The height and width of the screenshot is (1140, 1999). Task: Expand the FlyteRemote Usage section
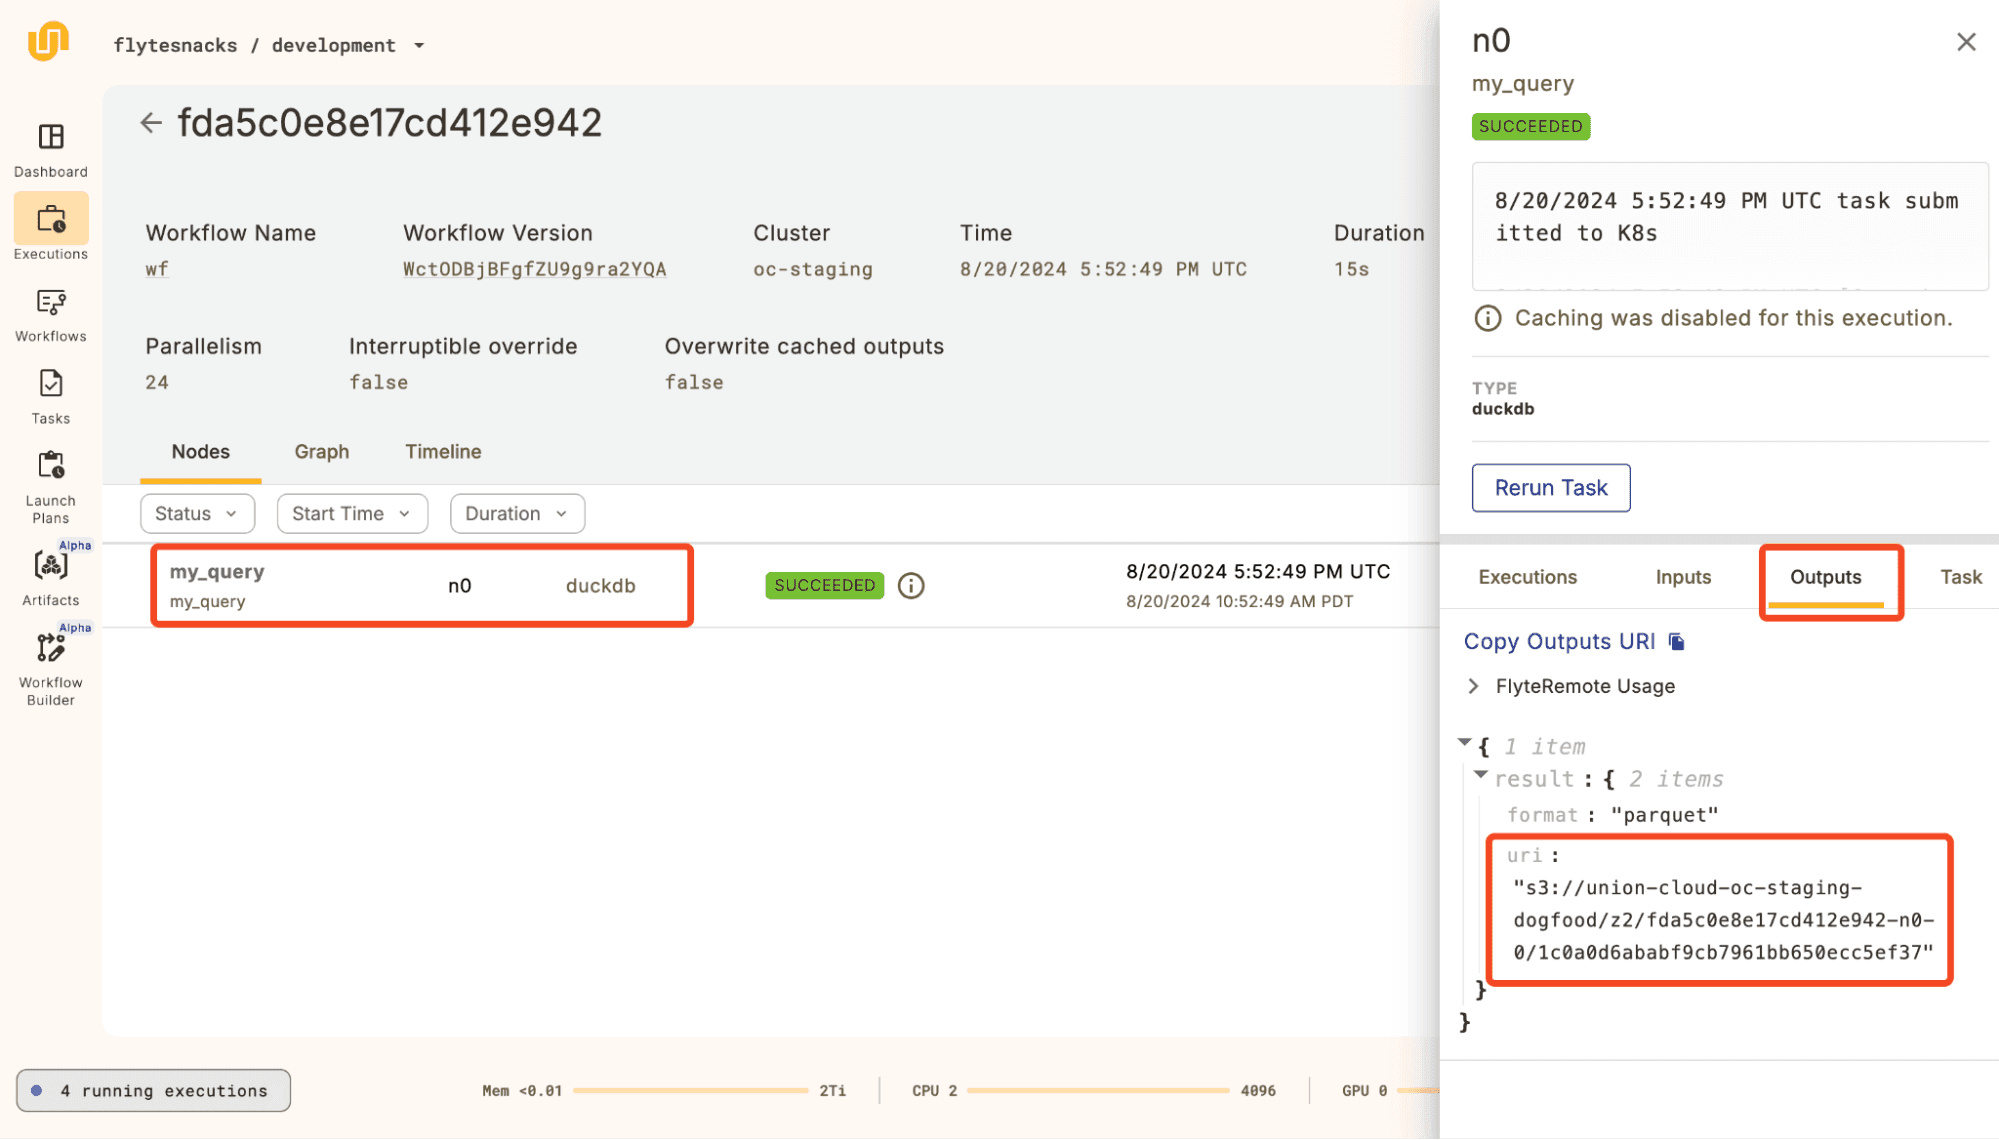click(1473, 686)
